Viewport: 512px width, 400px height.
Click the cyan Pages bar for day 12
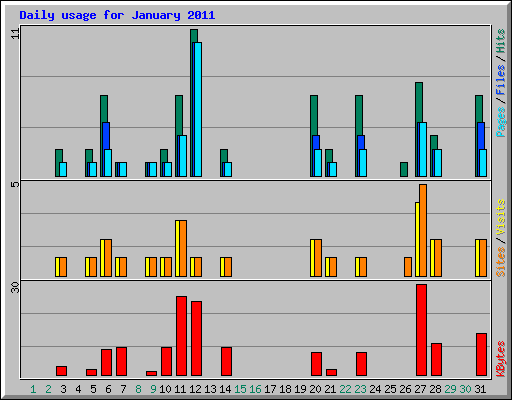(x=198, y=109)
